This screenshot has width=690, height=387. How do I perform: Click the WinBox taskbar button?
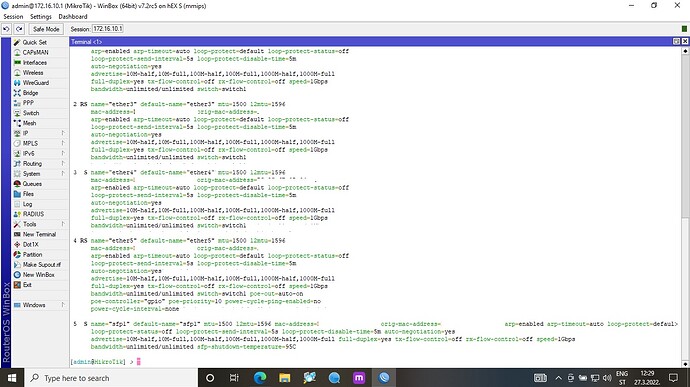pos(384,378)
